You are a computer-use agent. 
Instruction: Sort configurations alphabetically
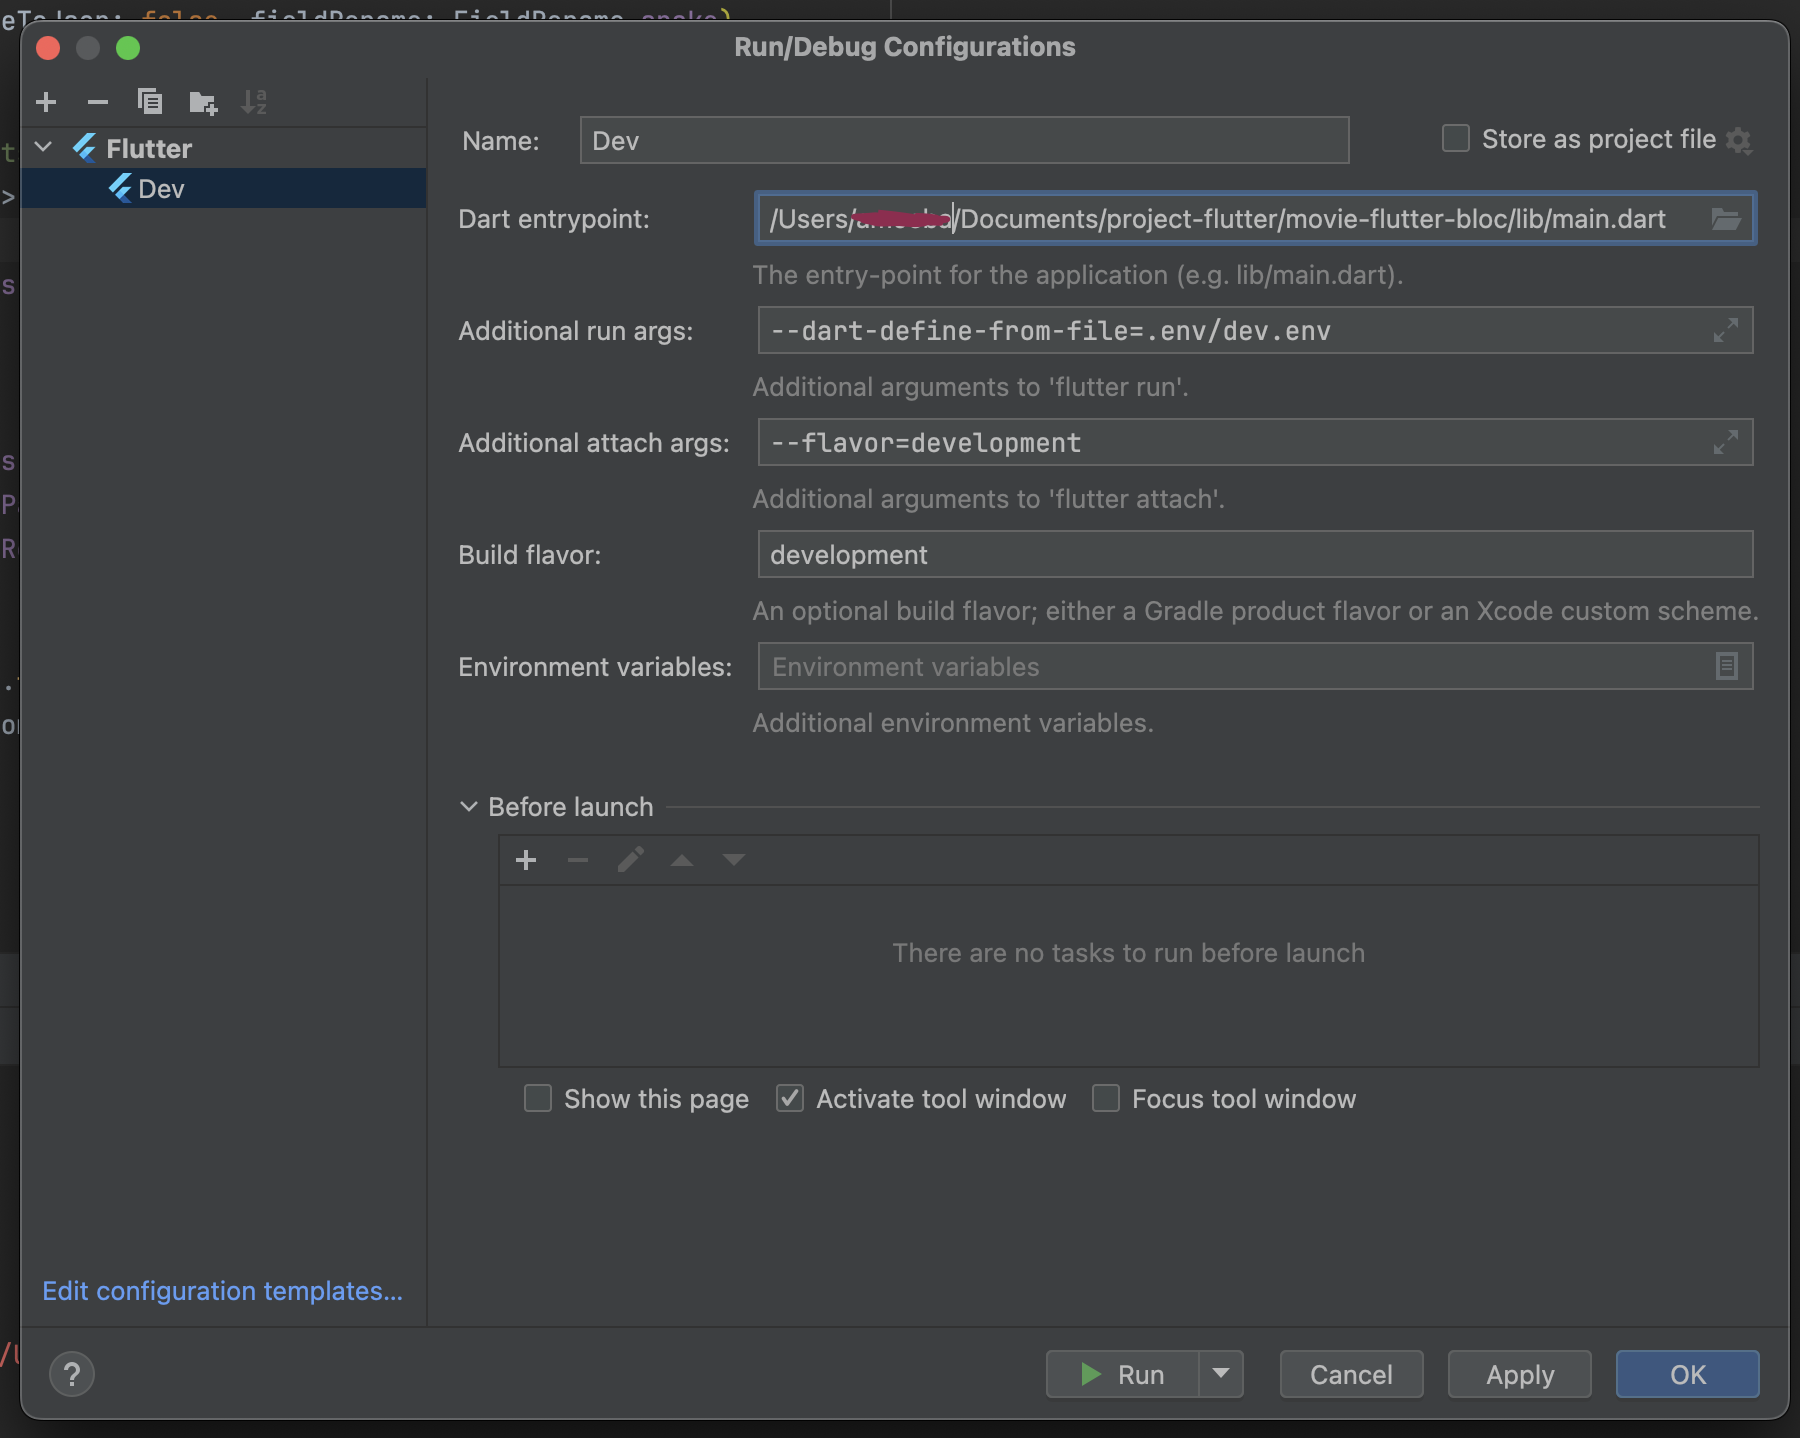pos(254,102)
